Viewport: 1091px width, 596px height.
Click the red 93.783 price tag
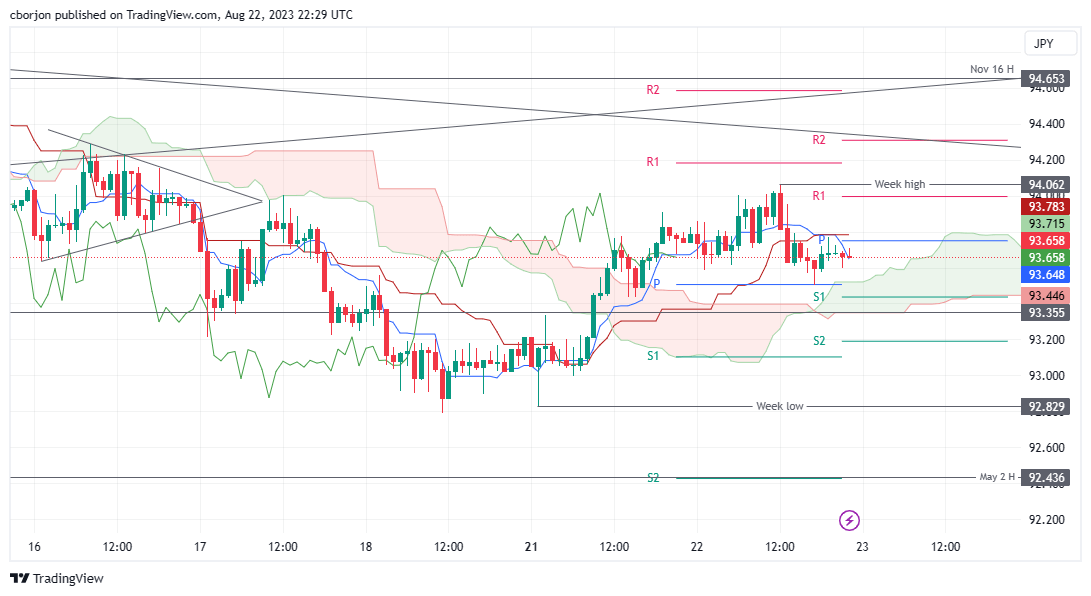point(1046,207)
